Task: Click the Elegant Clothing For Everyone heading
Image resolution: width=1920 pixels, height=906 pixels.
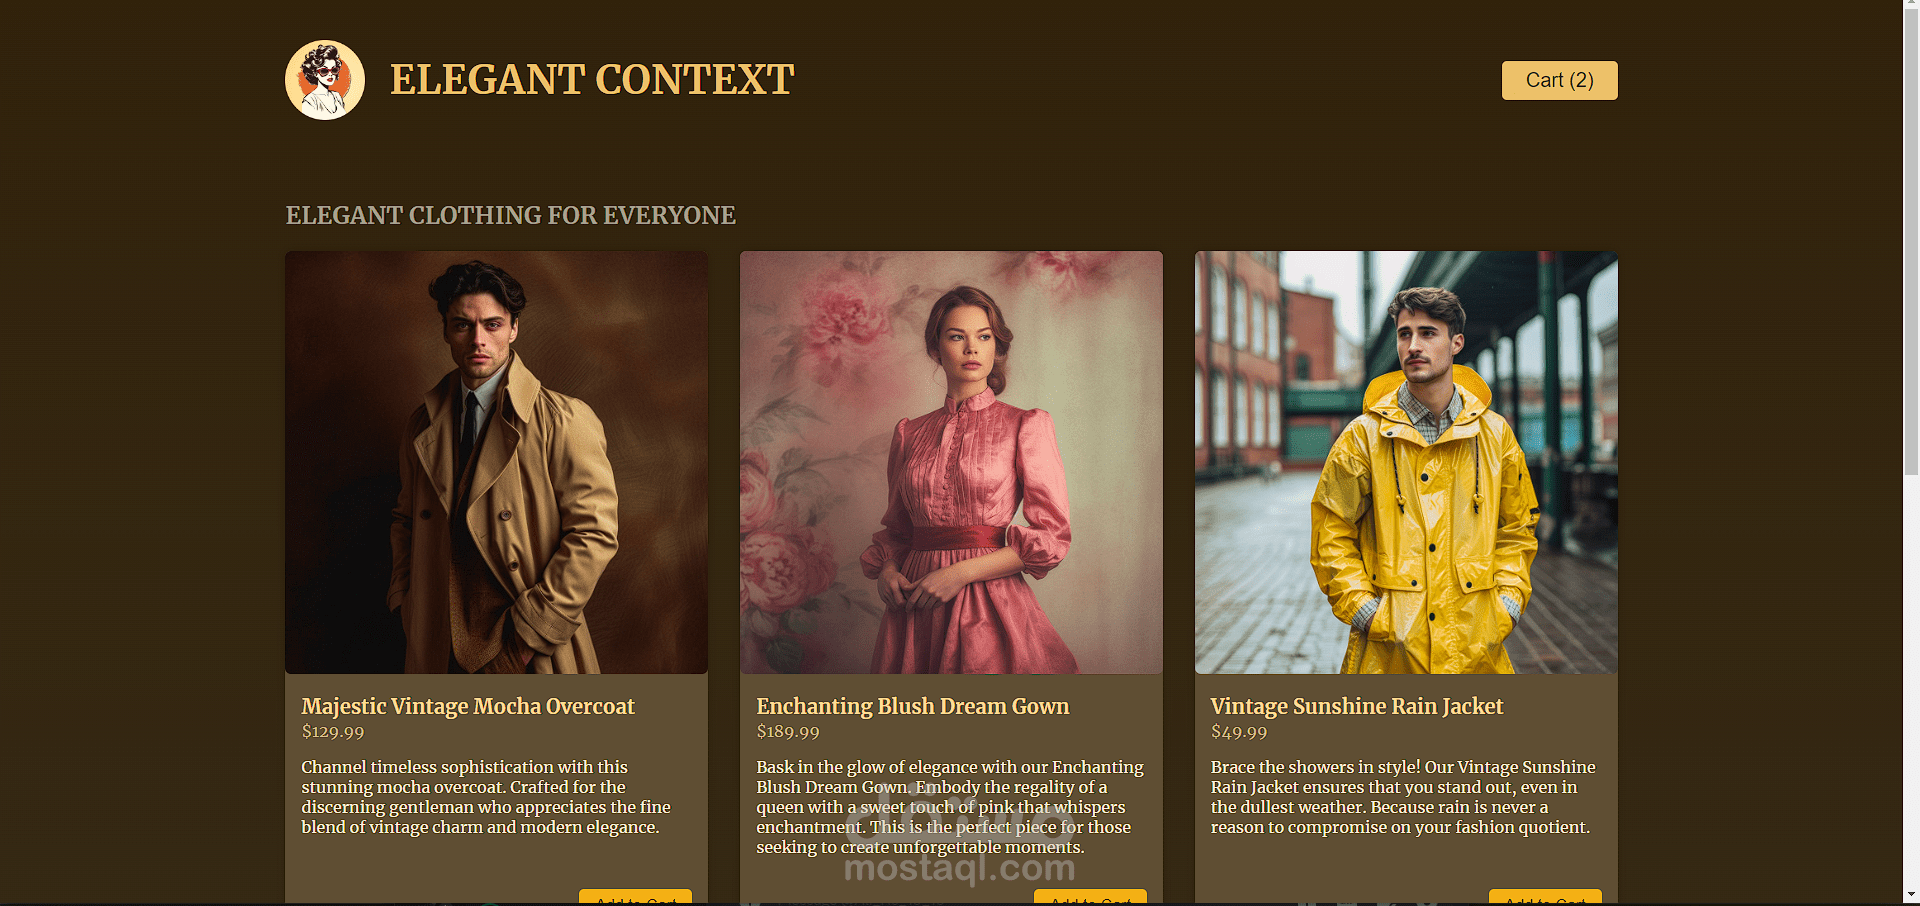Action: [511, 215]
